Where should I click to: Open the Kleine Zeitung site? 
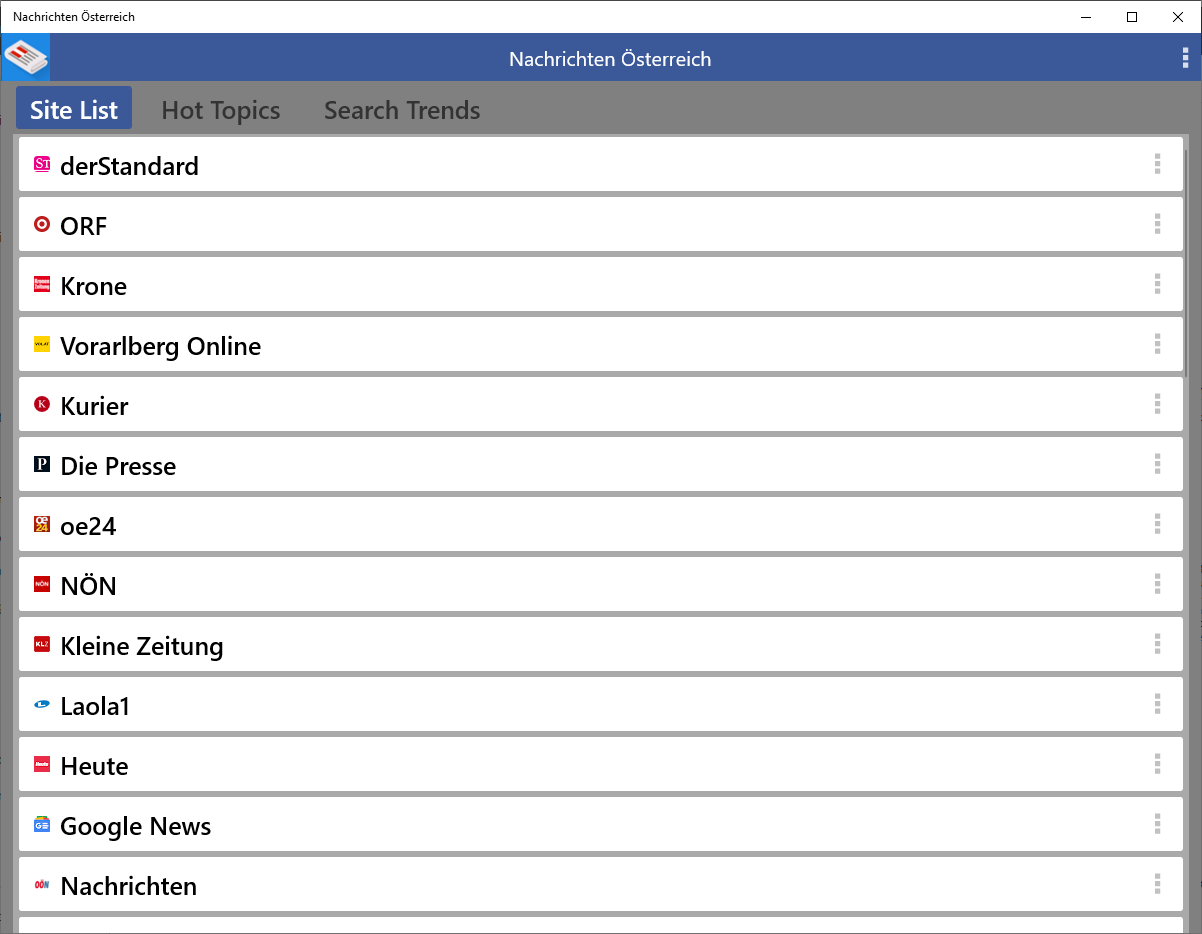601,644
